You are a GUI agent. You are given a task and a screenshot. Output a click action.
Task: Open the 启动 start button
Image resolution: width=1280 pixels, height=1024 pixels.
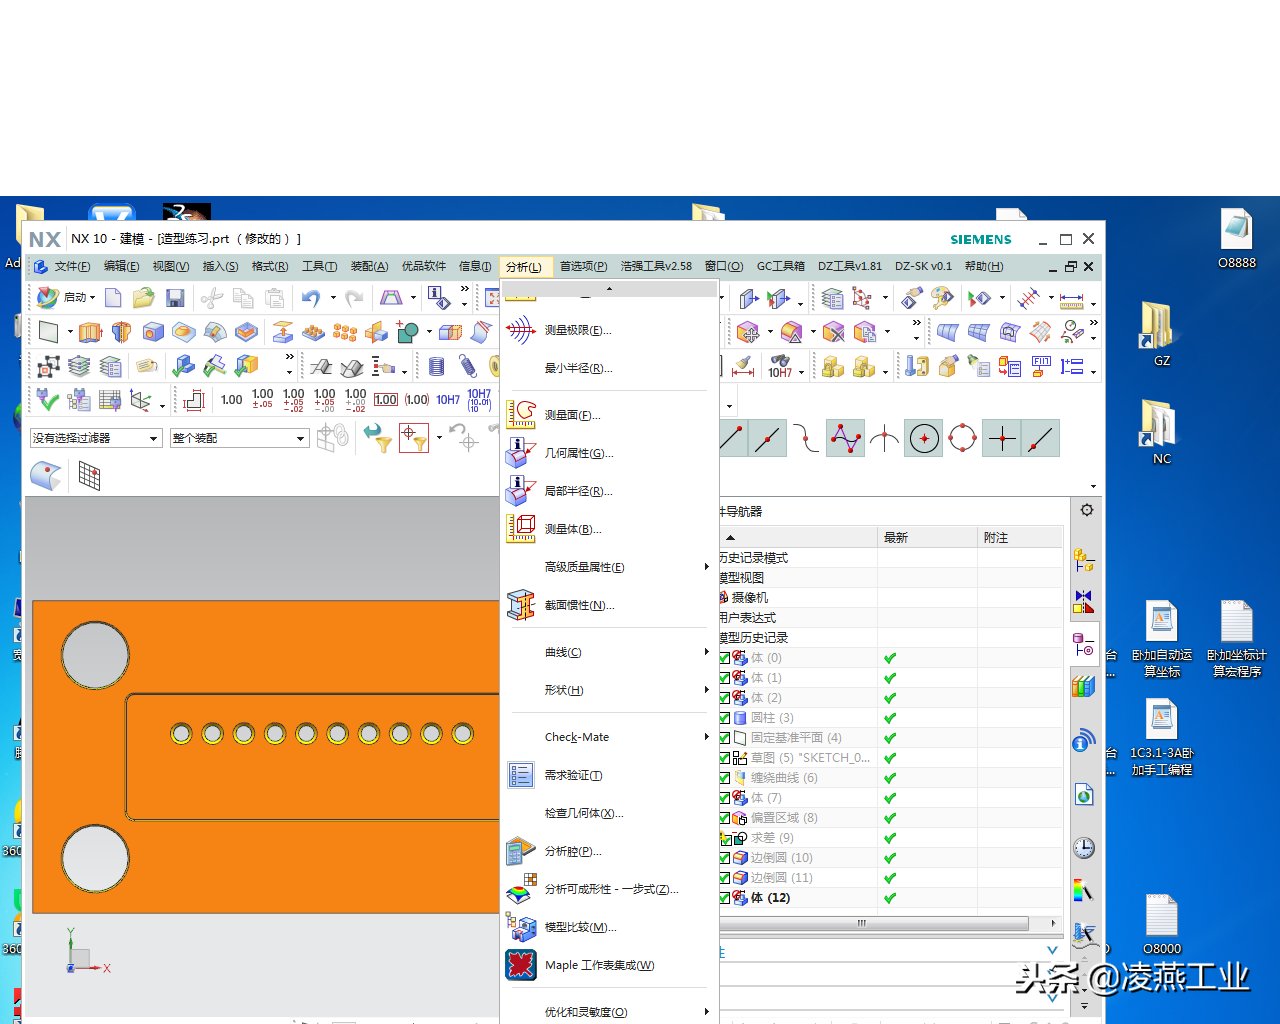pos(66,297)
